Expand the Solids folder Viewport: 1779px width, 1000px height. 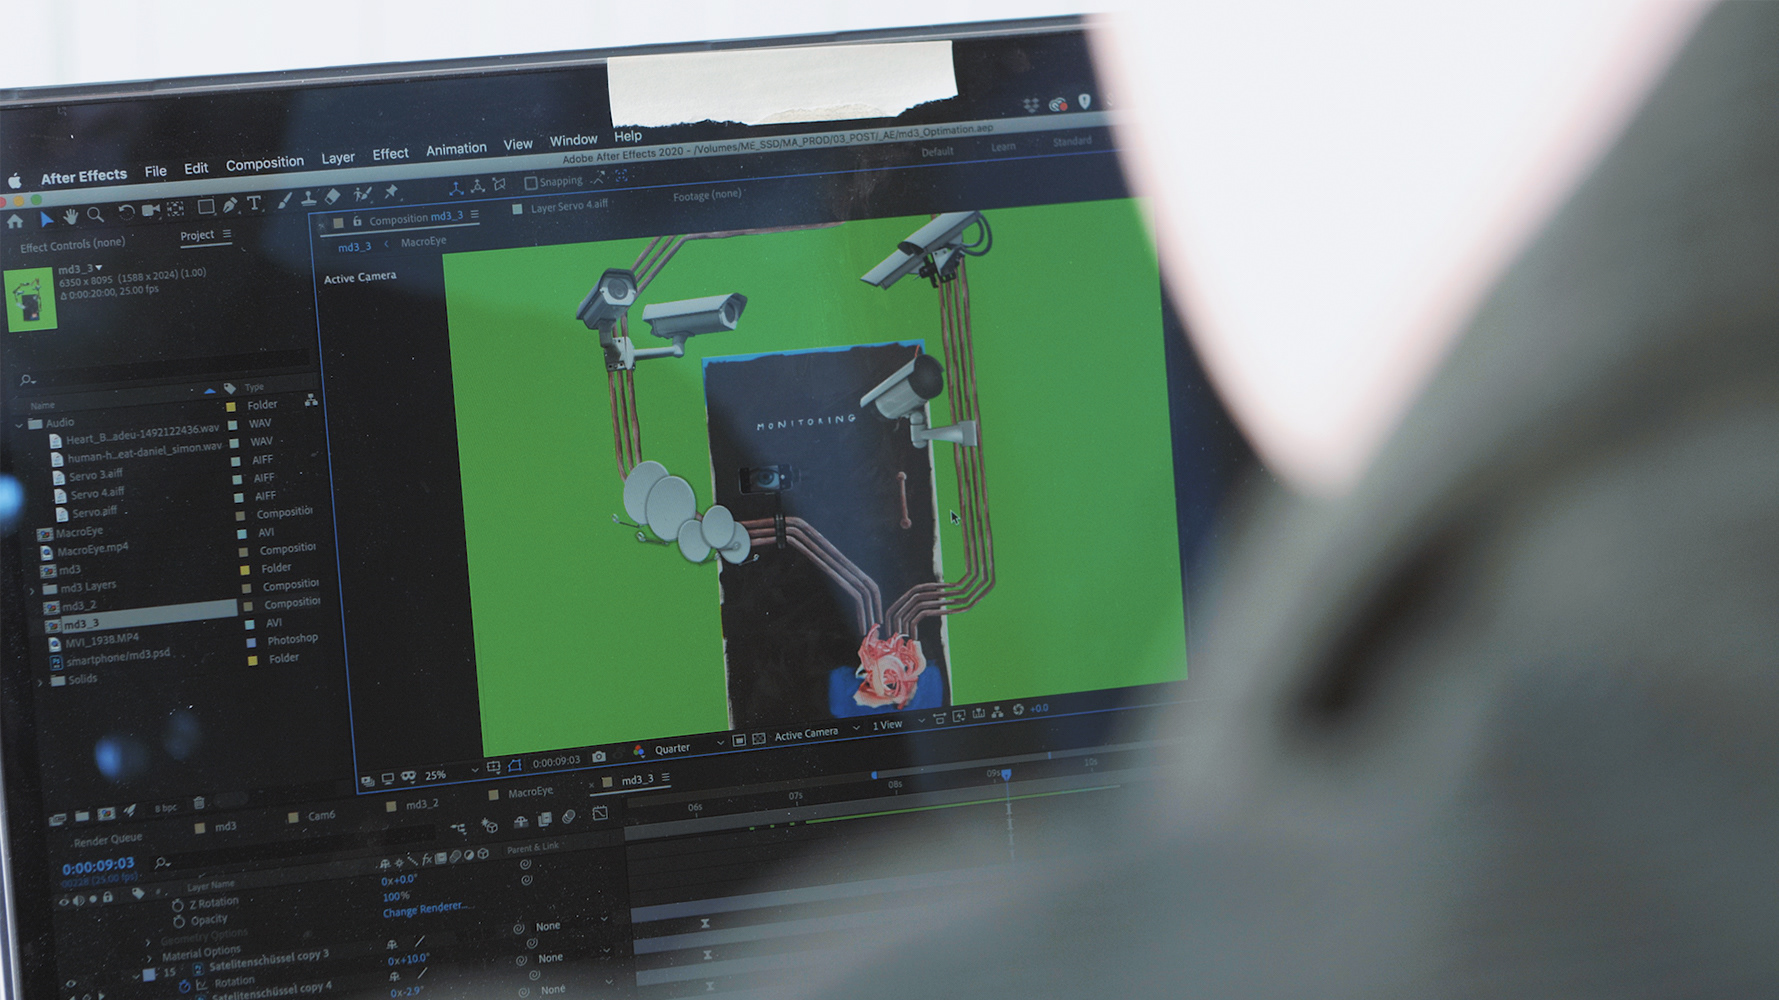click(40, 682)
